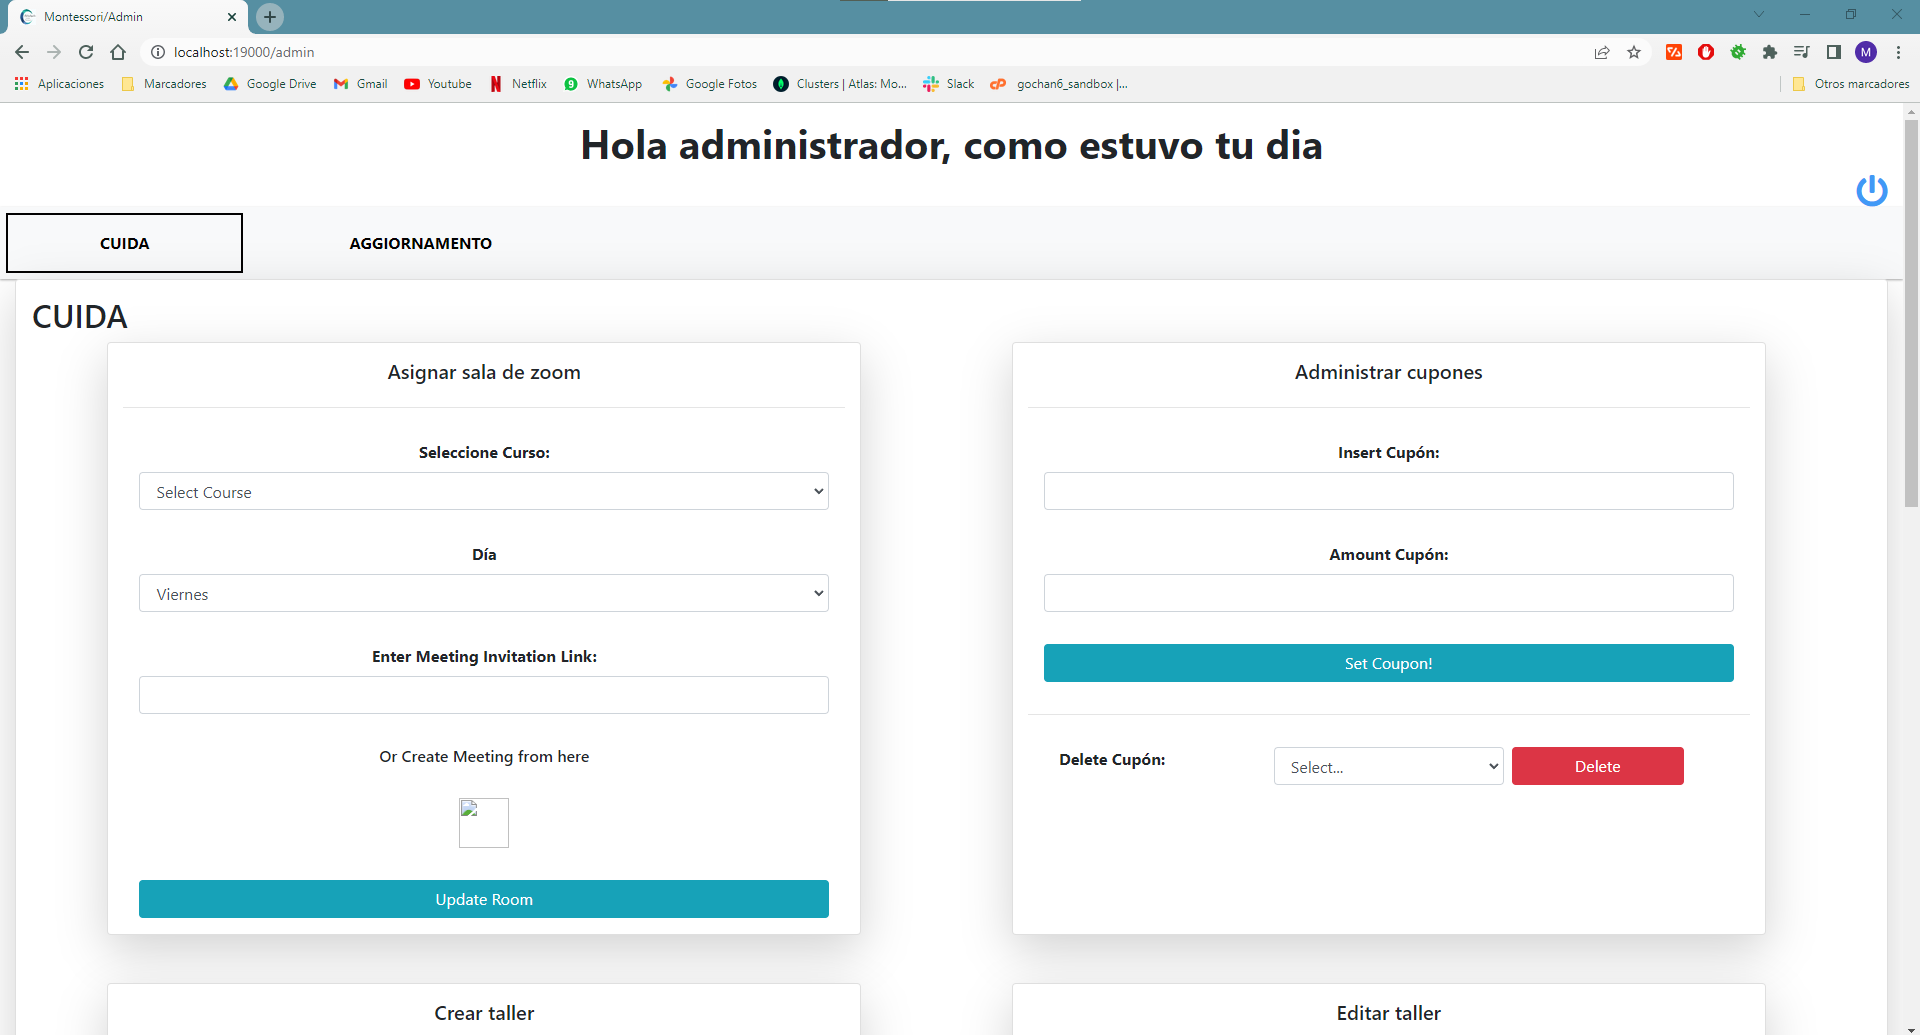Click the red Opera extension icon
Image resolution: width=1920 pixels, height=1035 pixels.
pos(1706,52)
